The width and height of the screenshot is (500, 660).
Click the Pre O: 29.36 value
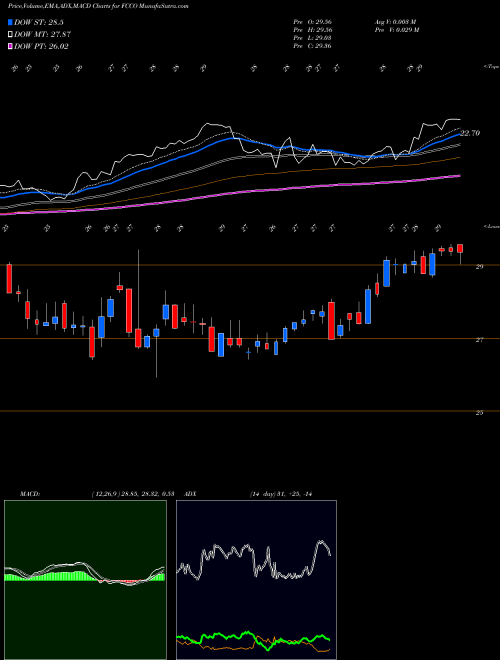pyautogui.click(x=312, y=22)
